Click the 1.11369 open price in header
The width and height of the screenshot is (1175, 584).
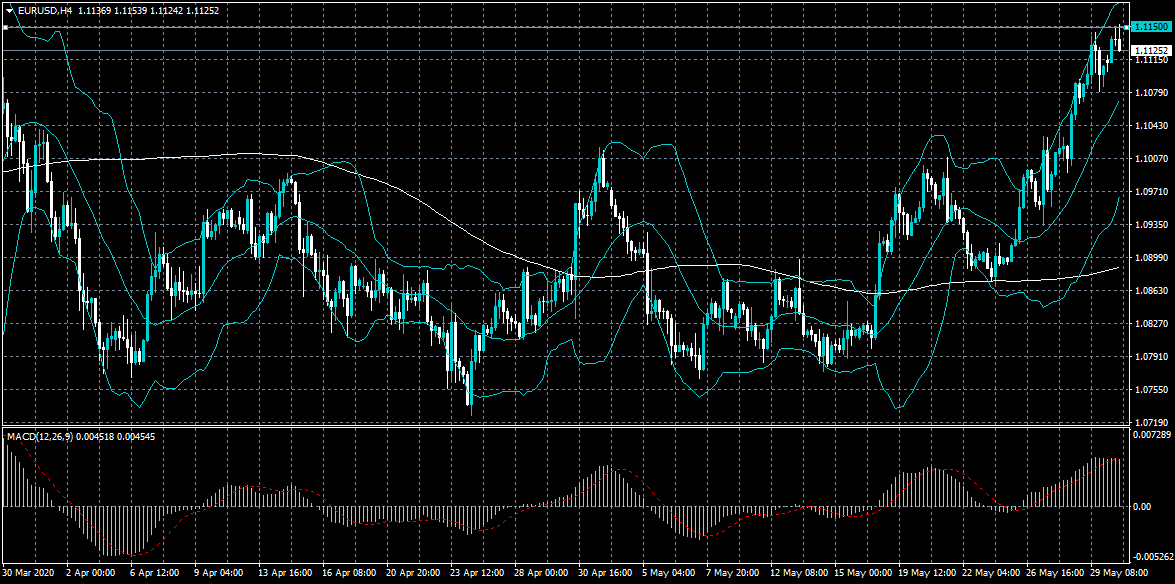[x=97, y=9]
